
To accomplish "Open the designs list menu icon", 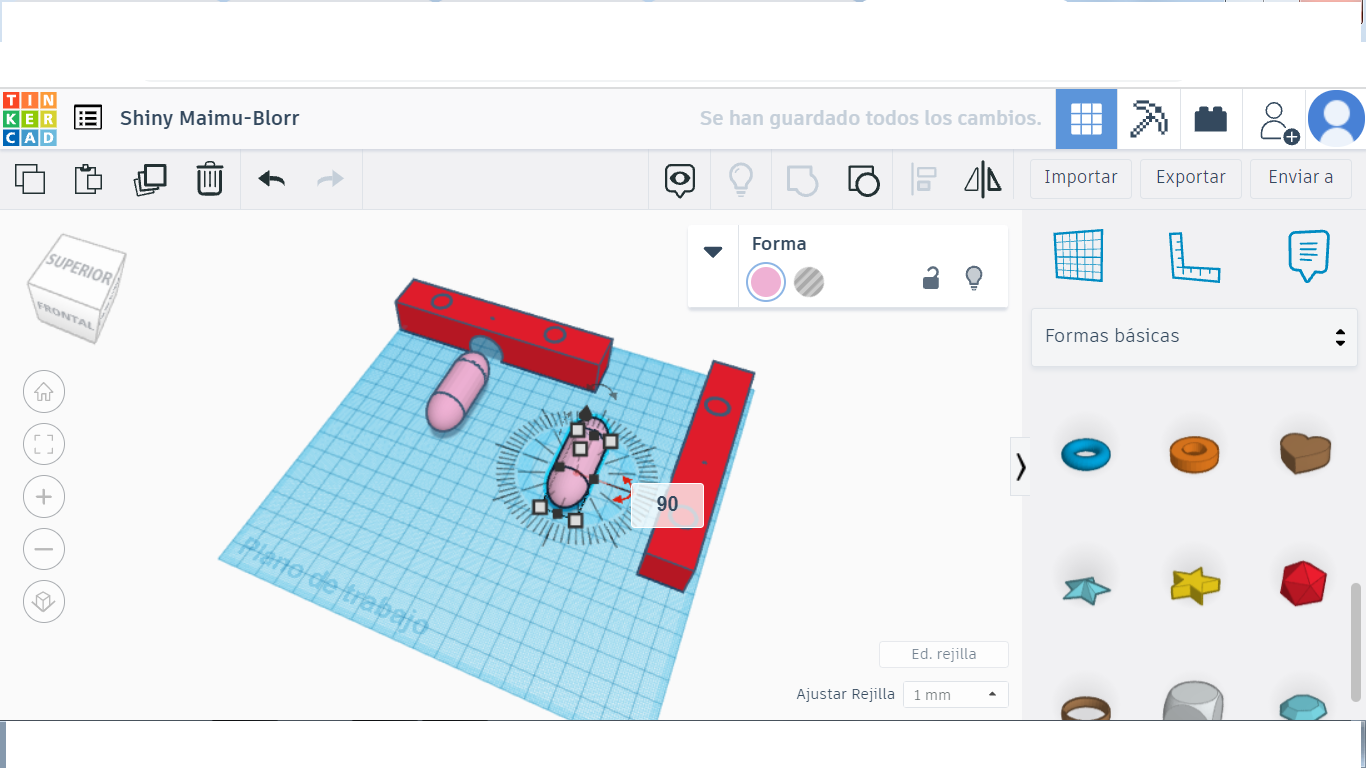I will coord(88,118).
